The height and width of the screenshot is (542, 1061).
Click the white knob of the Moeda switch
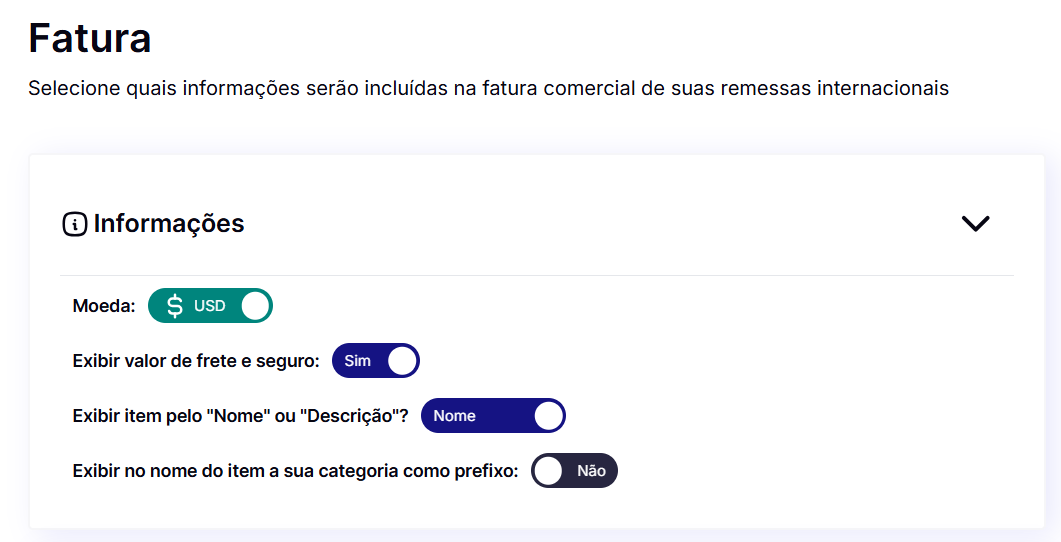pos(255,306)
